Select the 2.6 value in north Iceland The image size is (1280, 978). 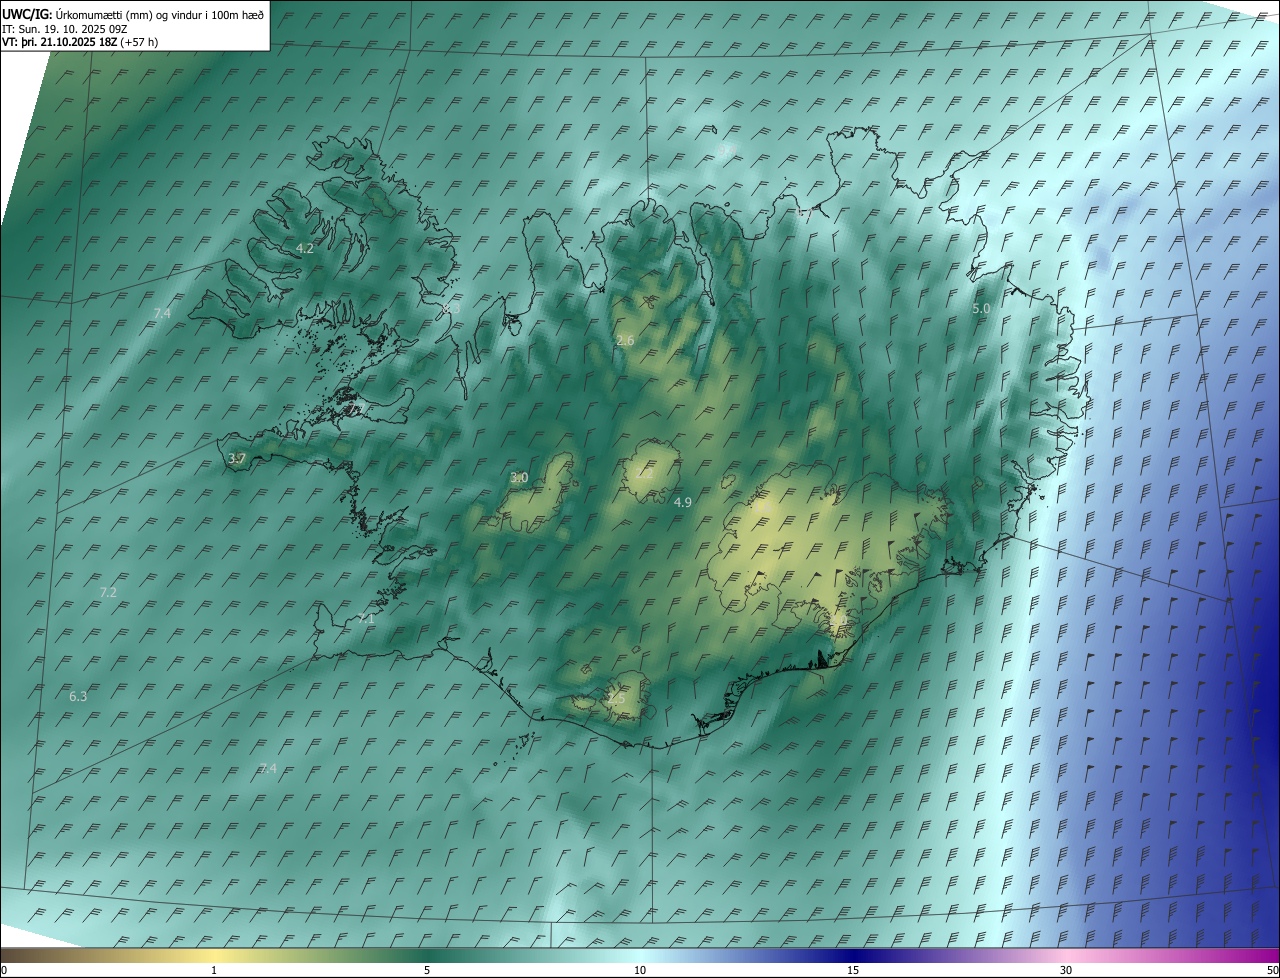point(625,341)
